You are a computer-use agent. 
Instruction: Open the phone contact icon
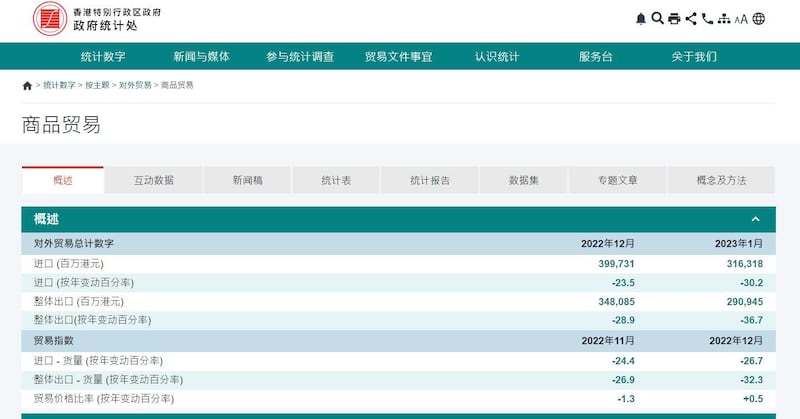(x=707, y=19)
